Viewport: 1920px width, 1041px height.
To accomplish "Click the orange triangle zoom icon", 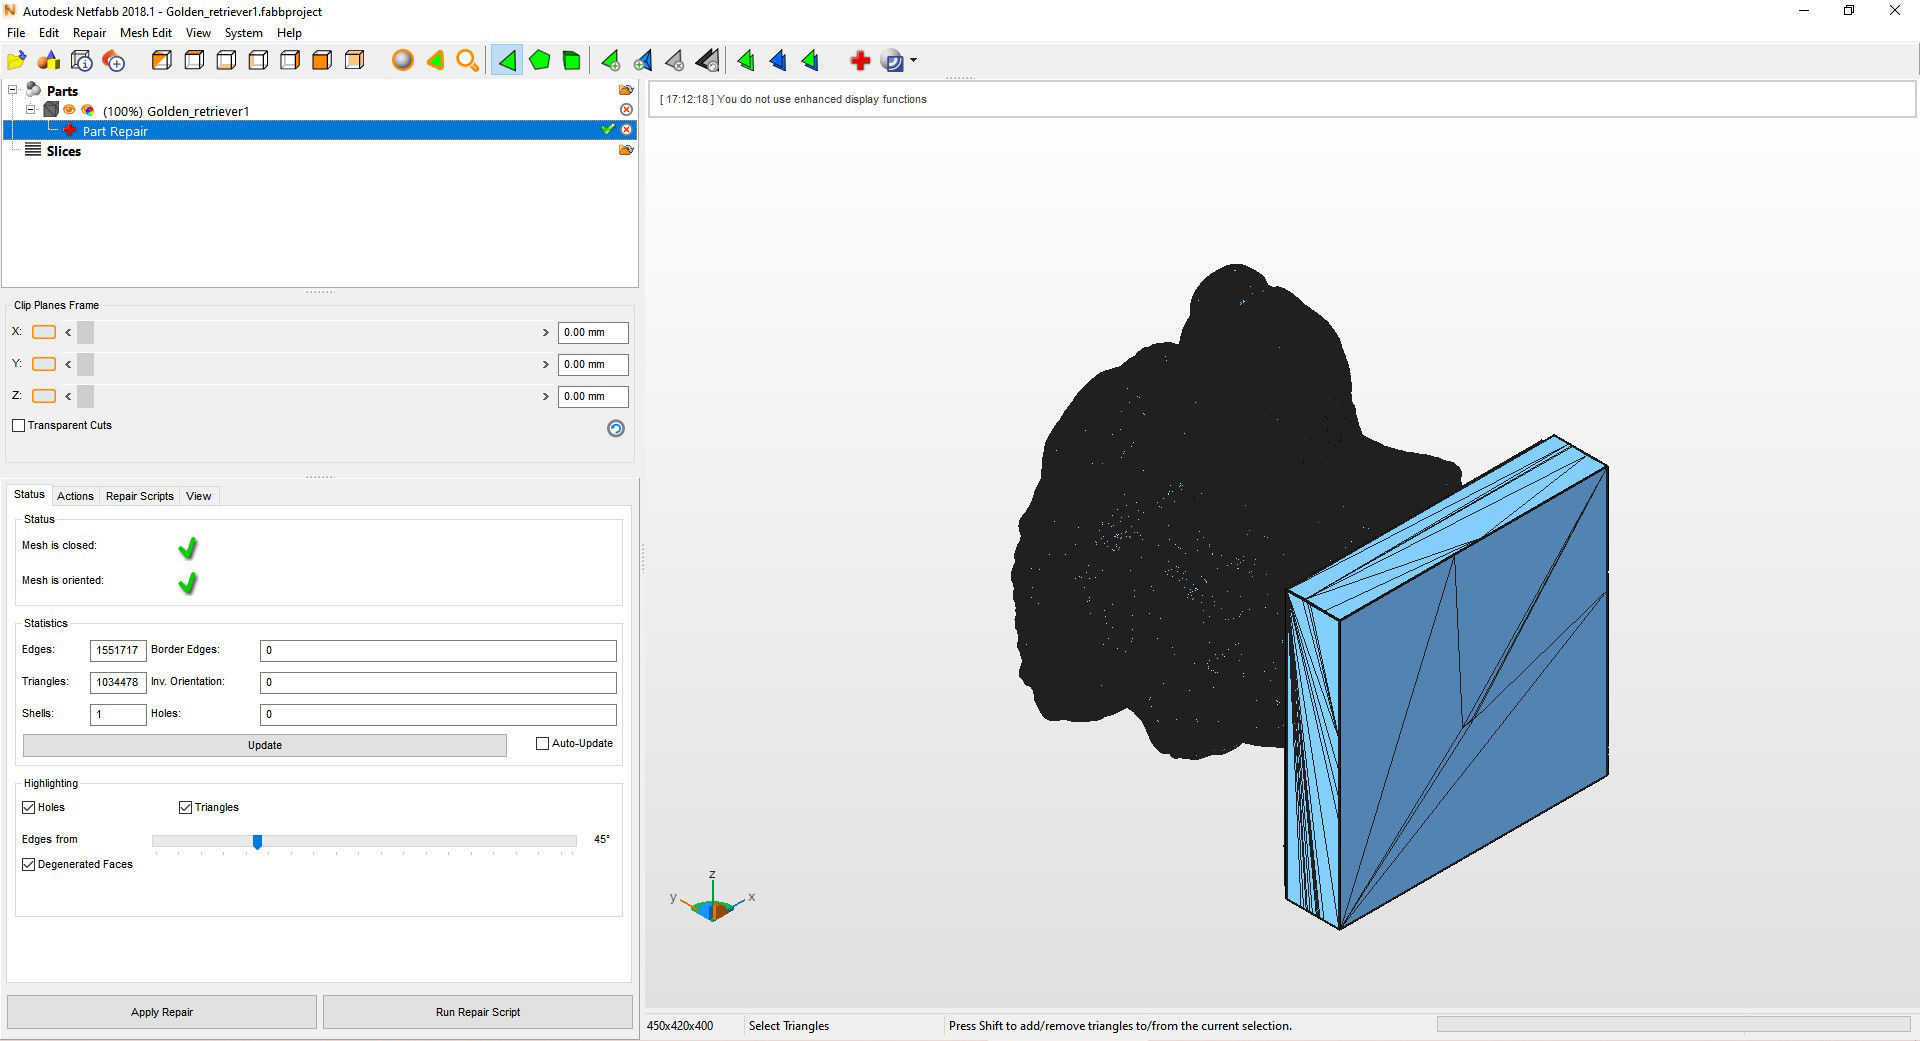I will pyautogui.click(x=435, y=61).
